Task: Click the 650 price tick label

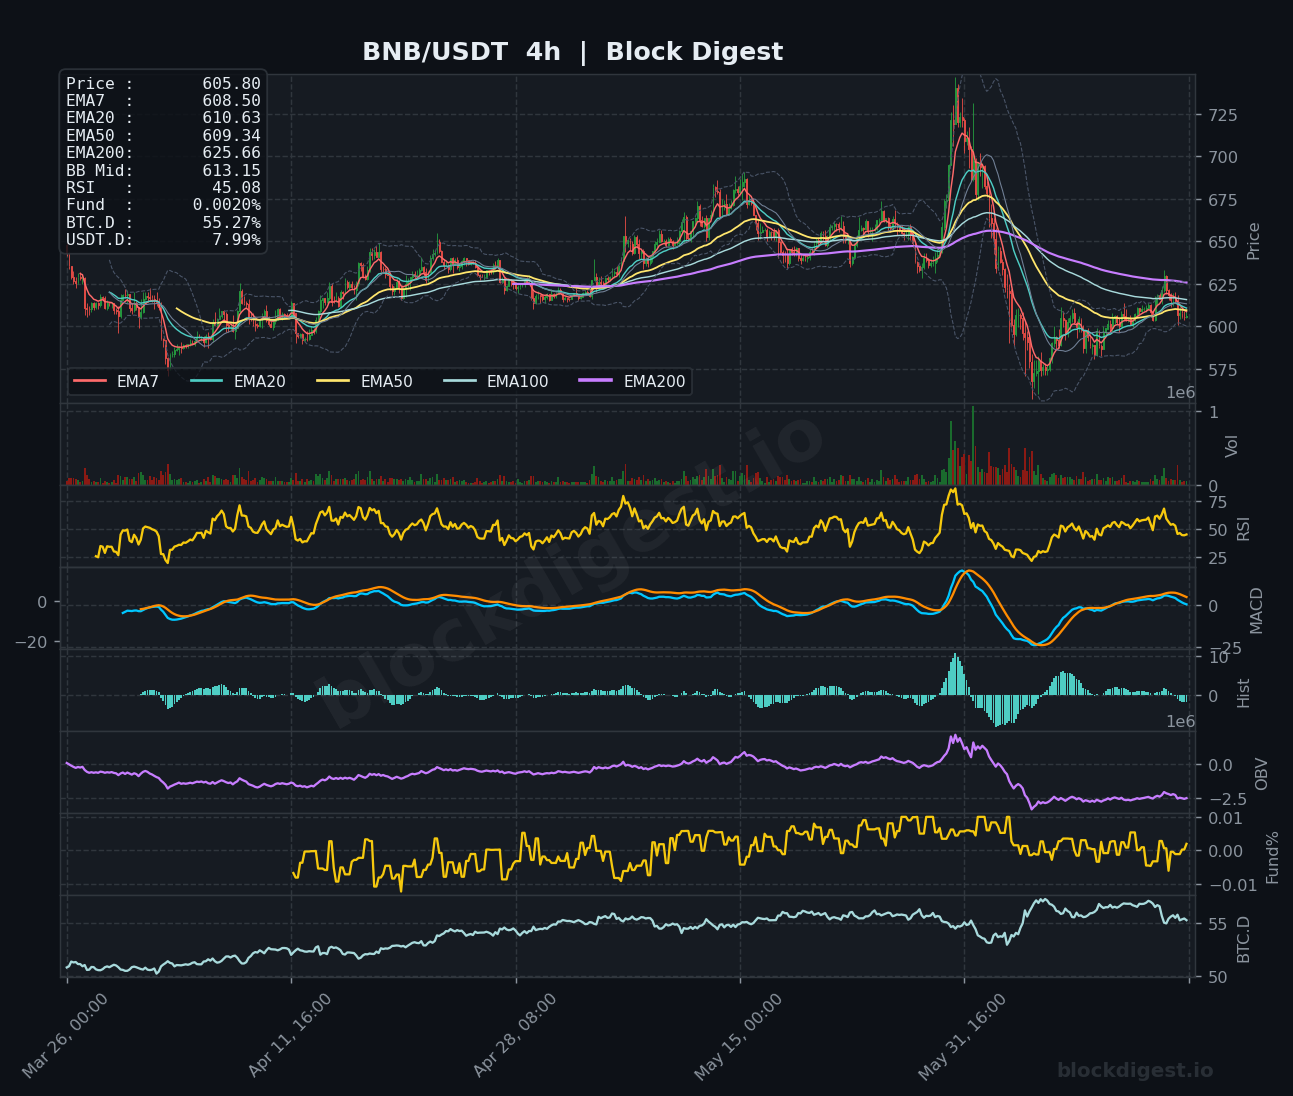Action: pos(1221,242)
